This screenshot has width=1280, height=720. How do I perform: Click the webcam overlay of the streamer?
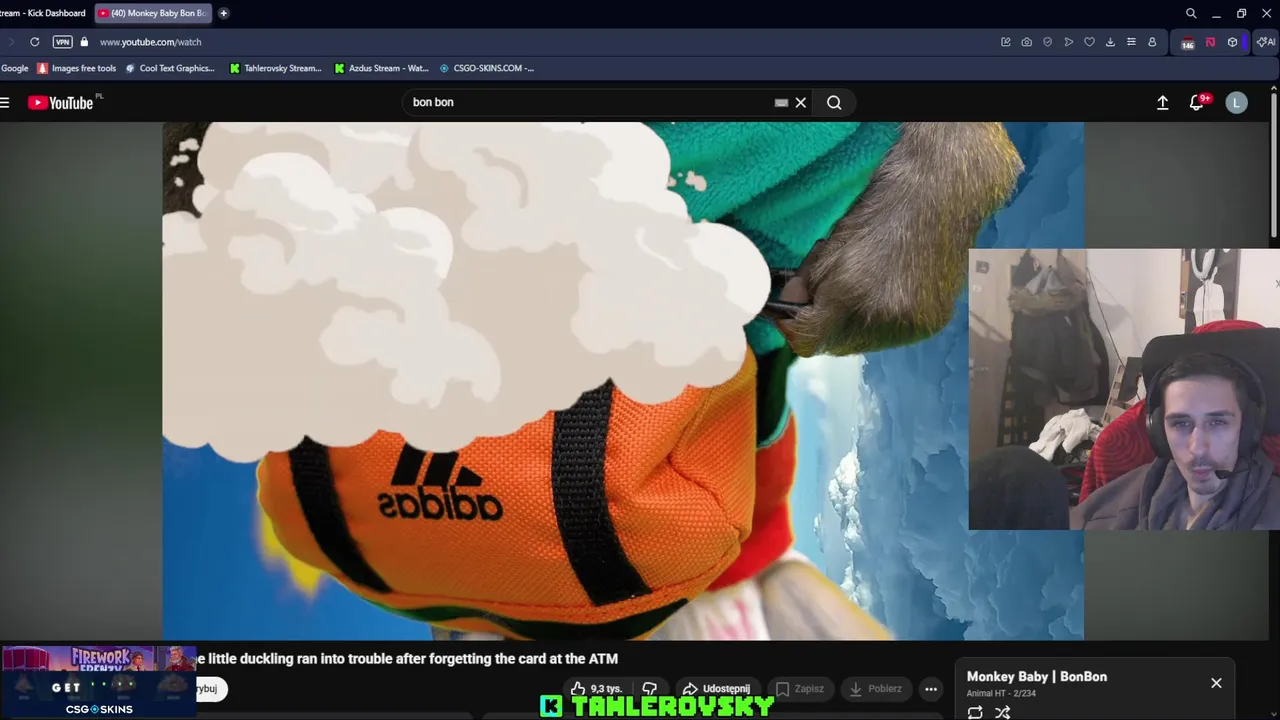pyautogui.click(x=1124, y=389)
